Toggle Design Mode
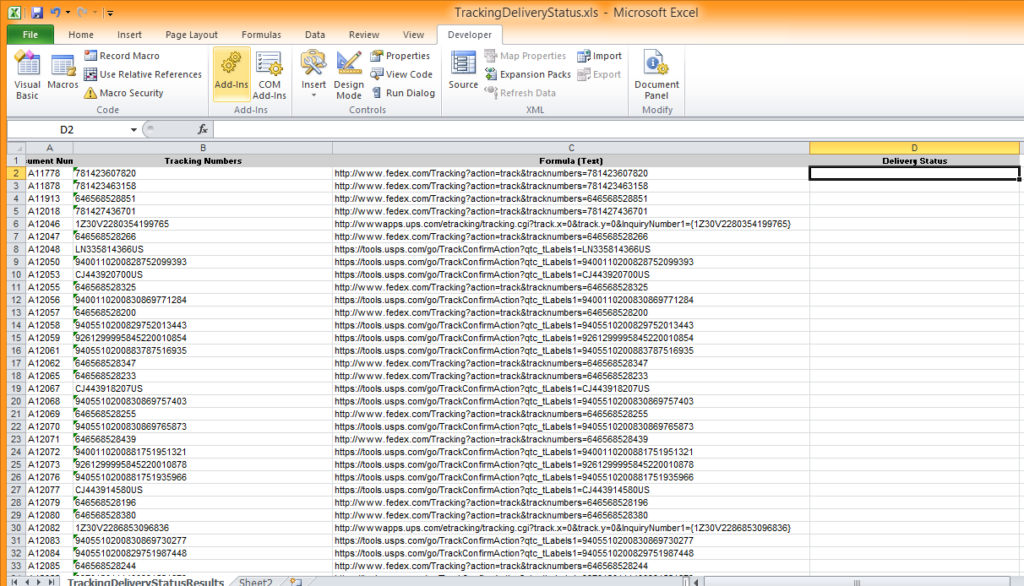The height and width of the screenshot is (586, 1024). (x=349, y=74)
